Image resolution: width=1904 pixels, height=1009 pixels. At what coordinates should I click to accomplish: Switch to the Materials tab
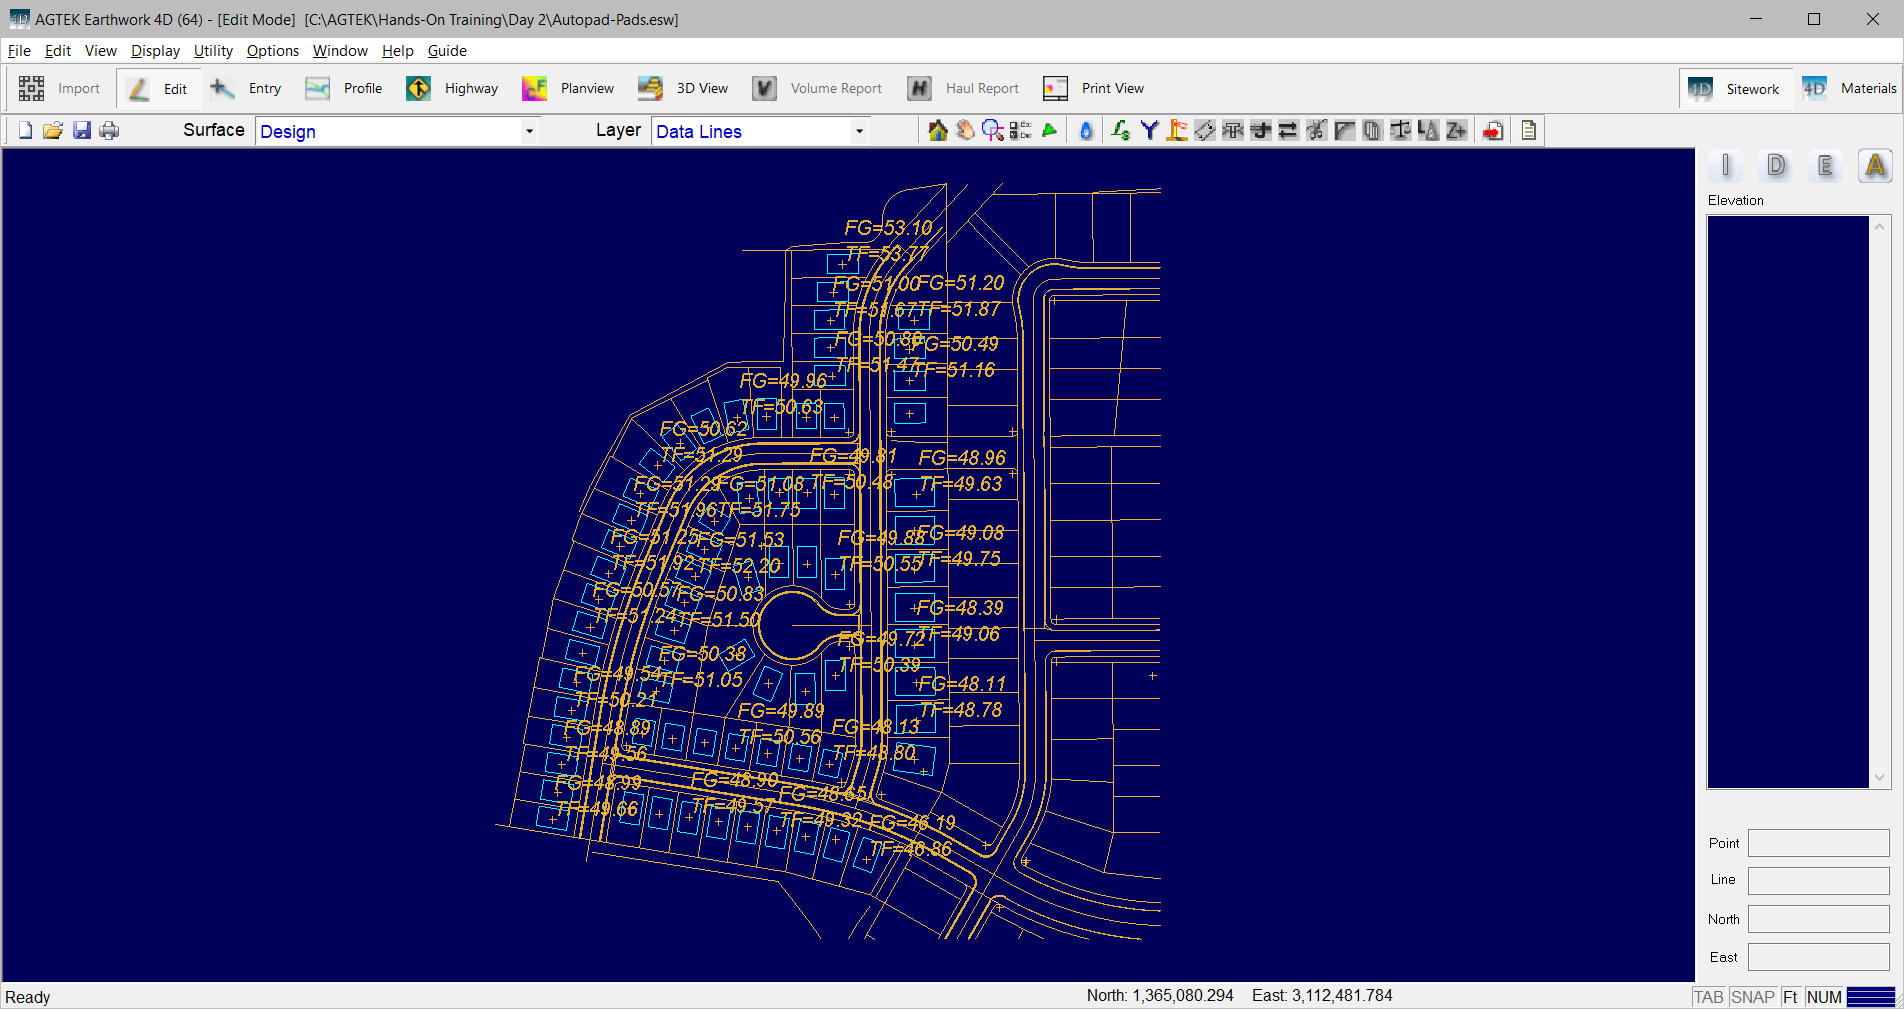coord(1850,88)
